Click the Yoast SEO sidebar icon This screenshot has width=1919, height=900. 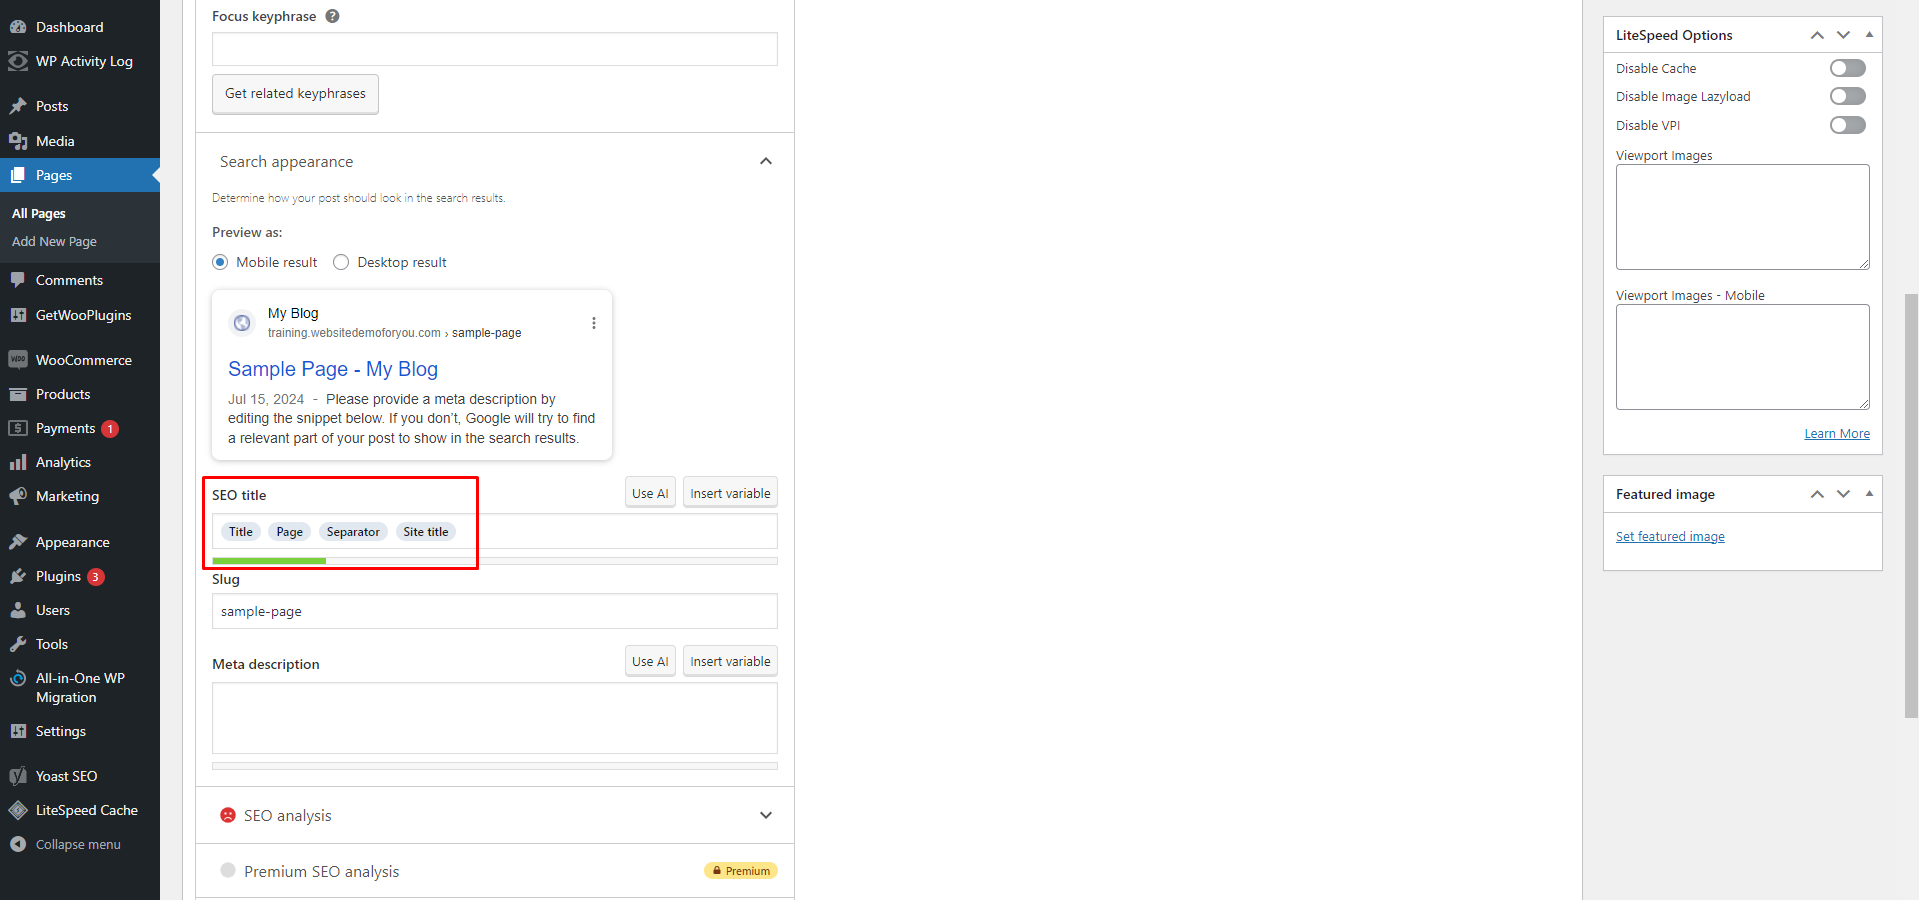point(18,776)
